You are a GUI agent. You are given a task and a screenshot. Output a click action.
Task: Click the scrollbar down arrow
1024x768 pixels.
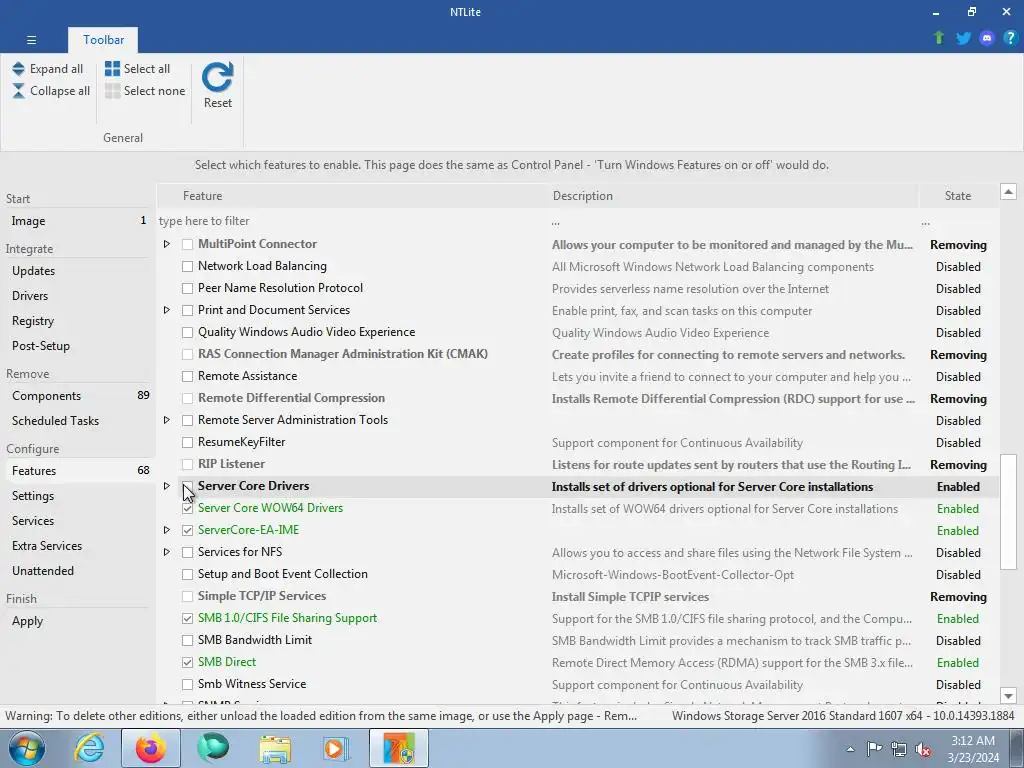tap(1008, 696)
